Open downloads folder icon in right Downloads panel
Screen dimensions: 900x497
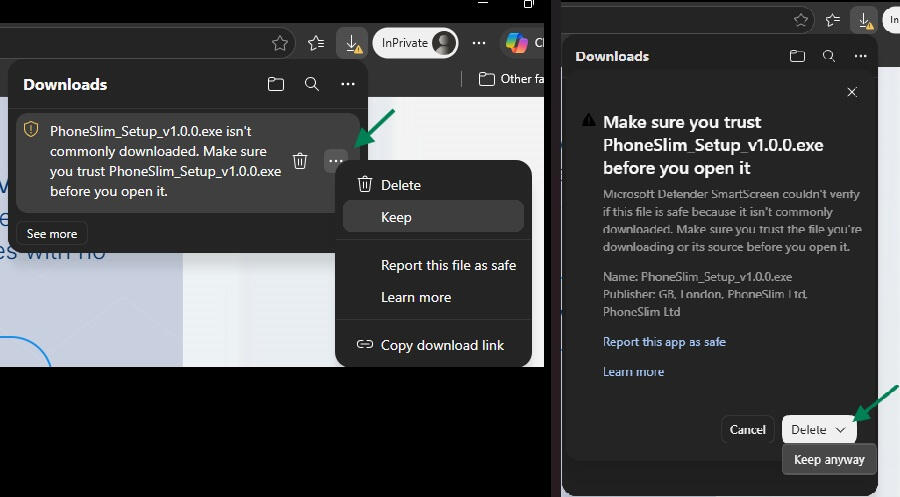[x=797, y=56]
